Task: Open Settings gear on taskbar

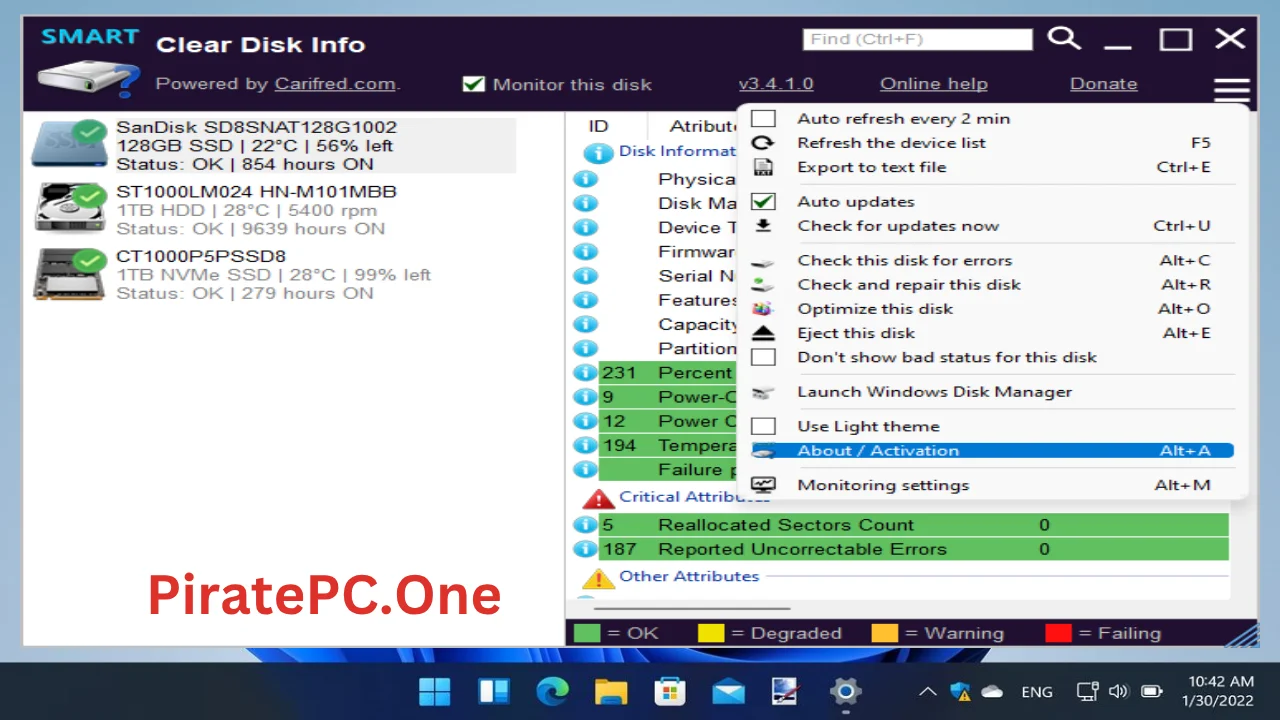Action: [x=846, y=691]
